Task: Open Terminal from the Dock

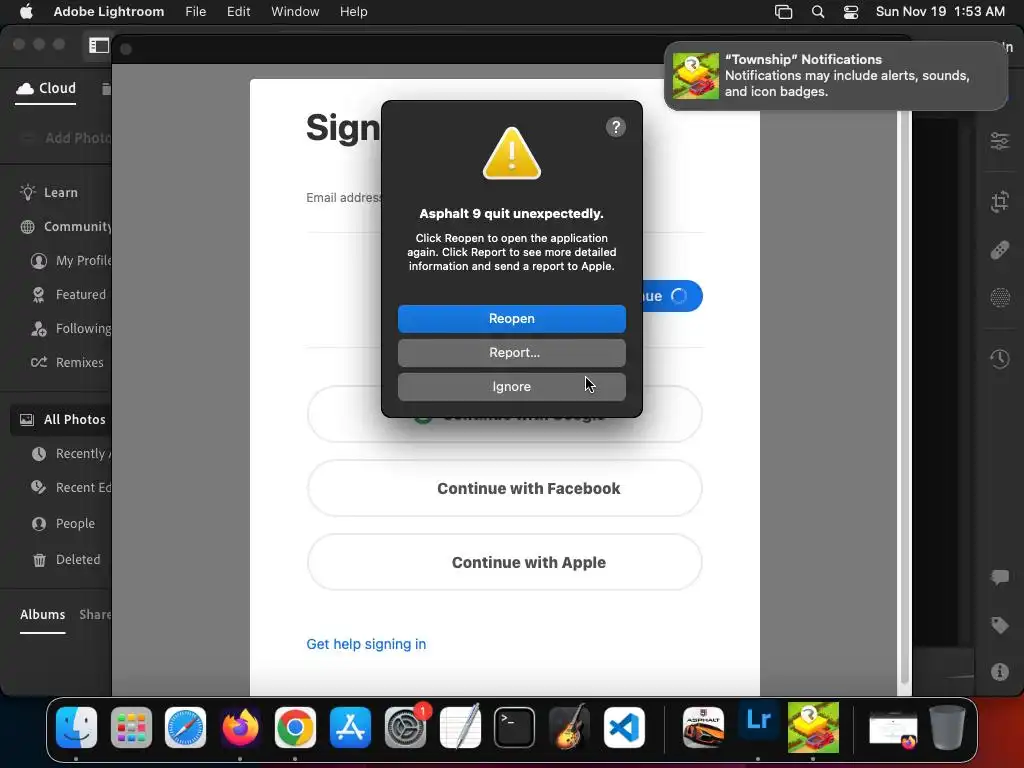Action: tap(514, 728)
